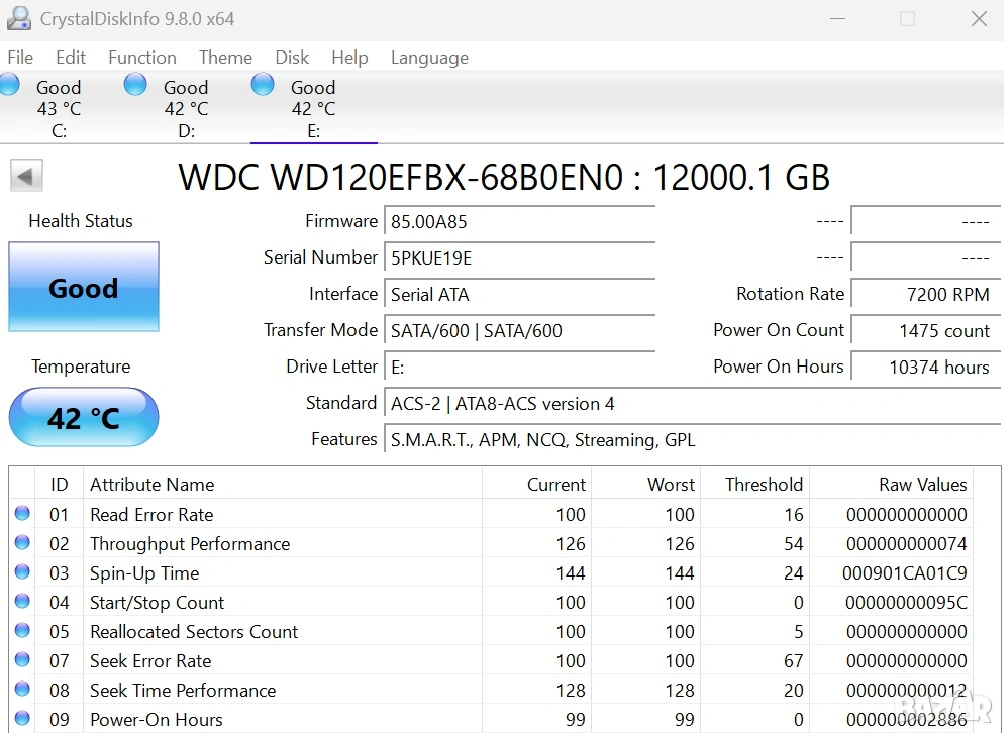Screen dimensions: 1004x736
Task: Click the Attribute Name column header
Action: (x=152, y=485)
